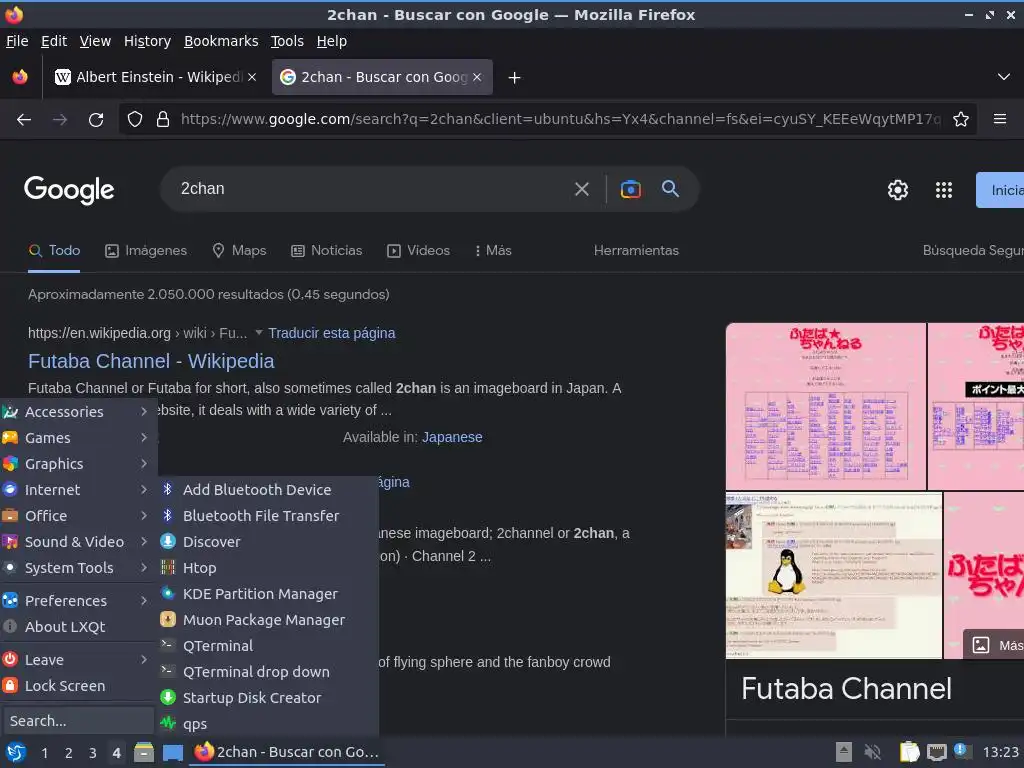Open the Tools menu
Screen dimensions: 1024x768
[287, 41]
